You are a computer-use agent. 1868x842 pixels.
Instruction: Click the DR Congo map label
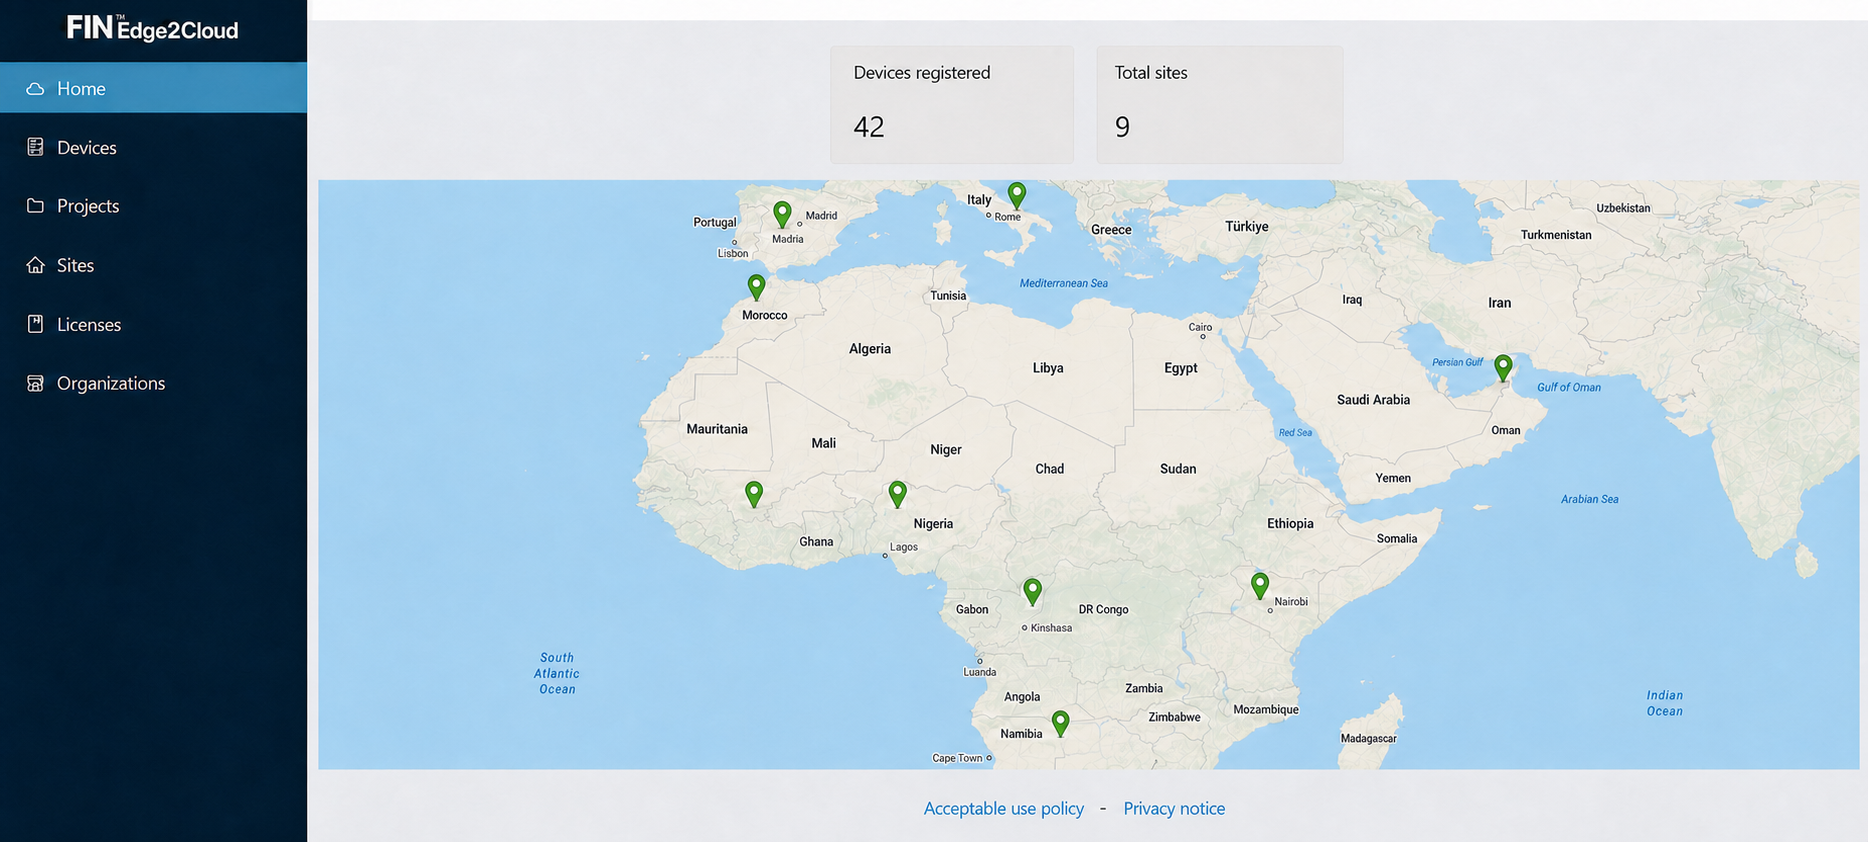(x=1104, y=609)
